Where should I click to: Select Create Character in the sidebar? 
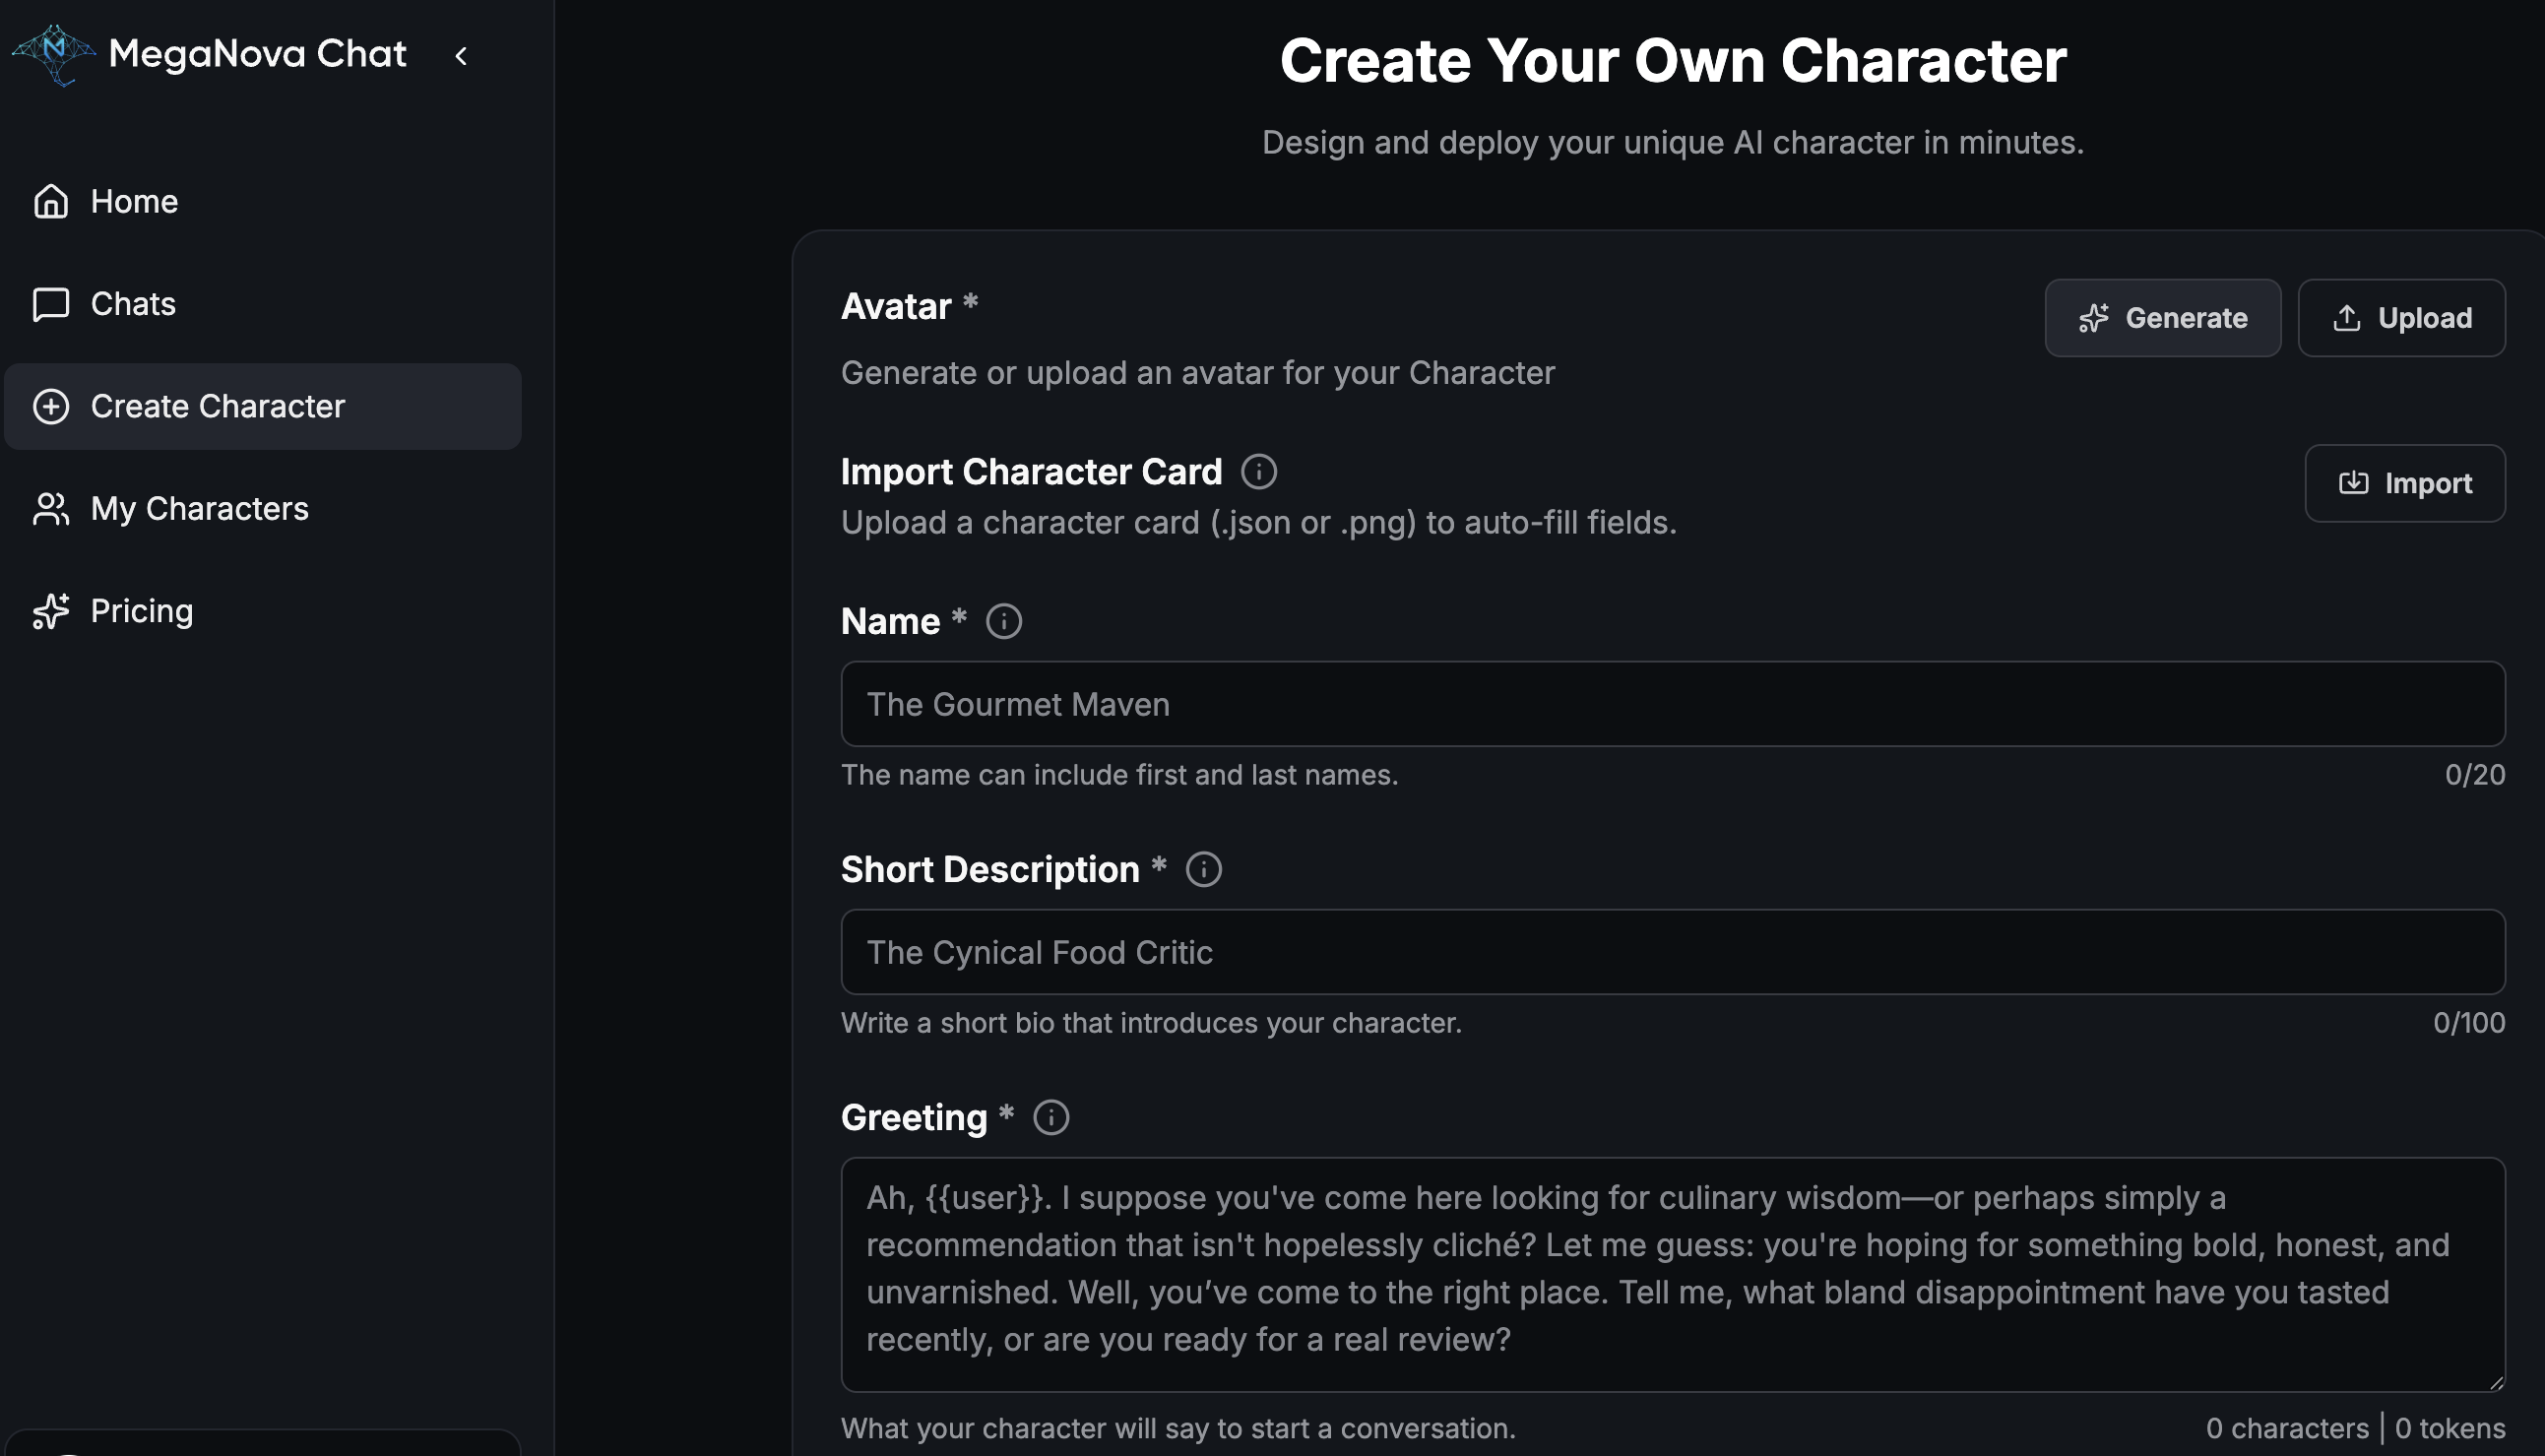tap(217, 406)
